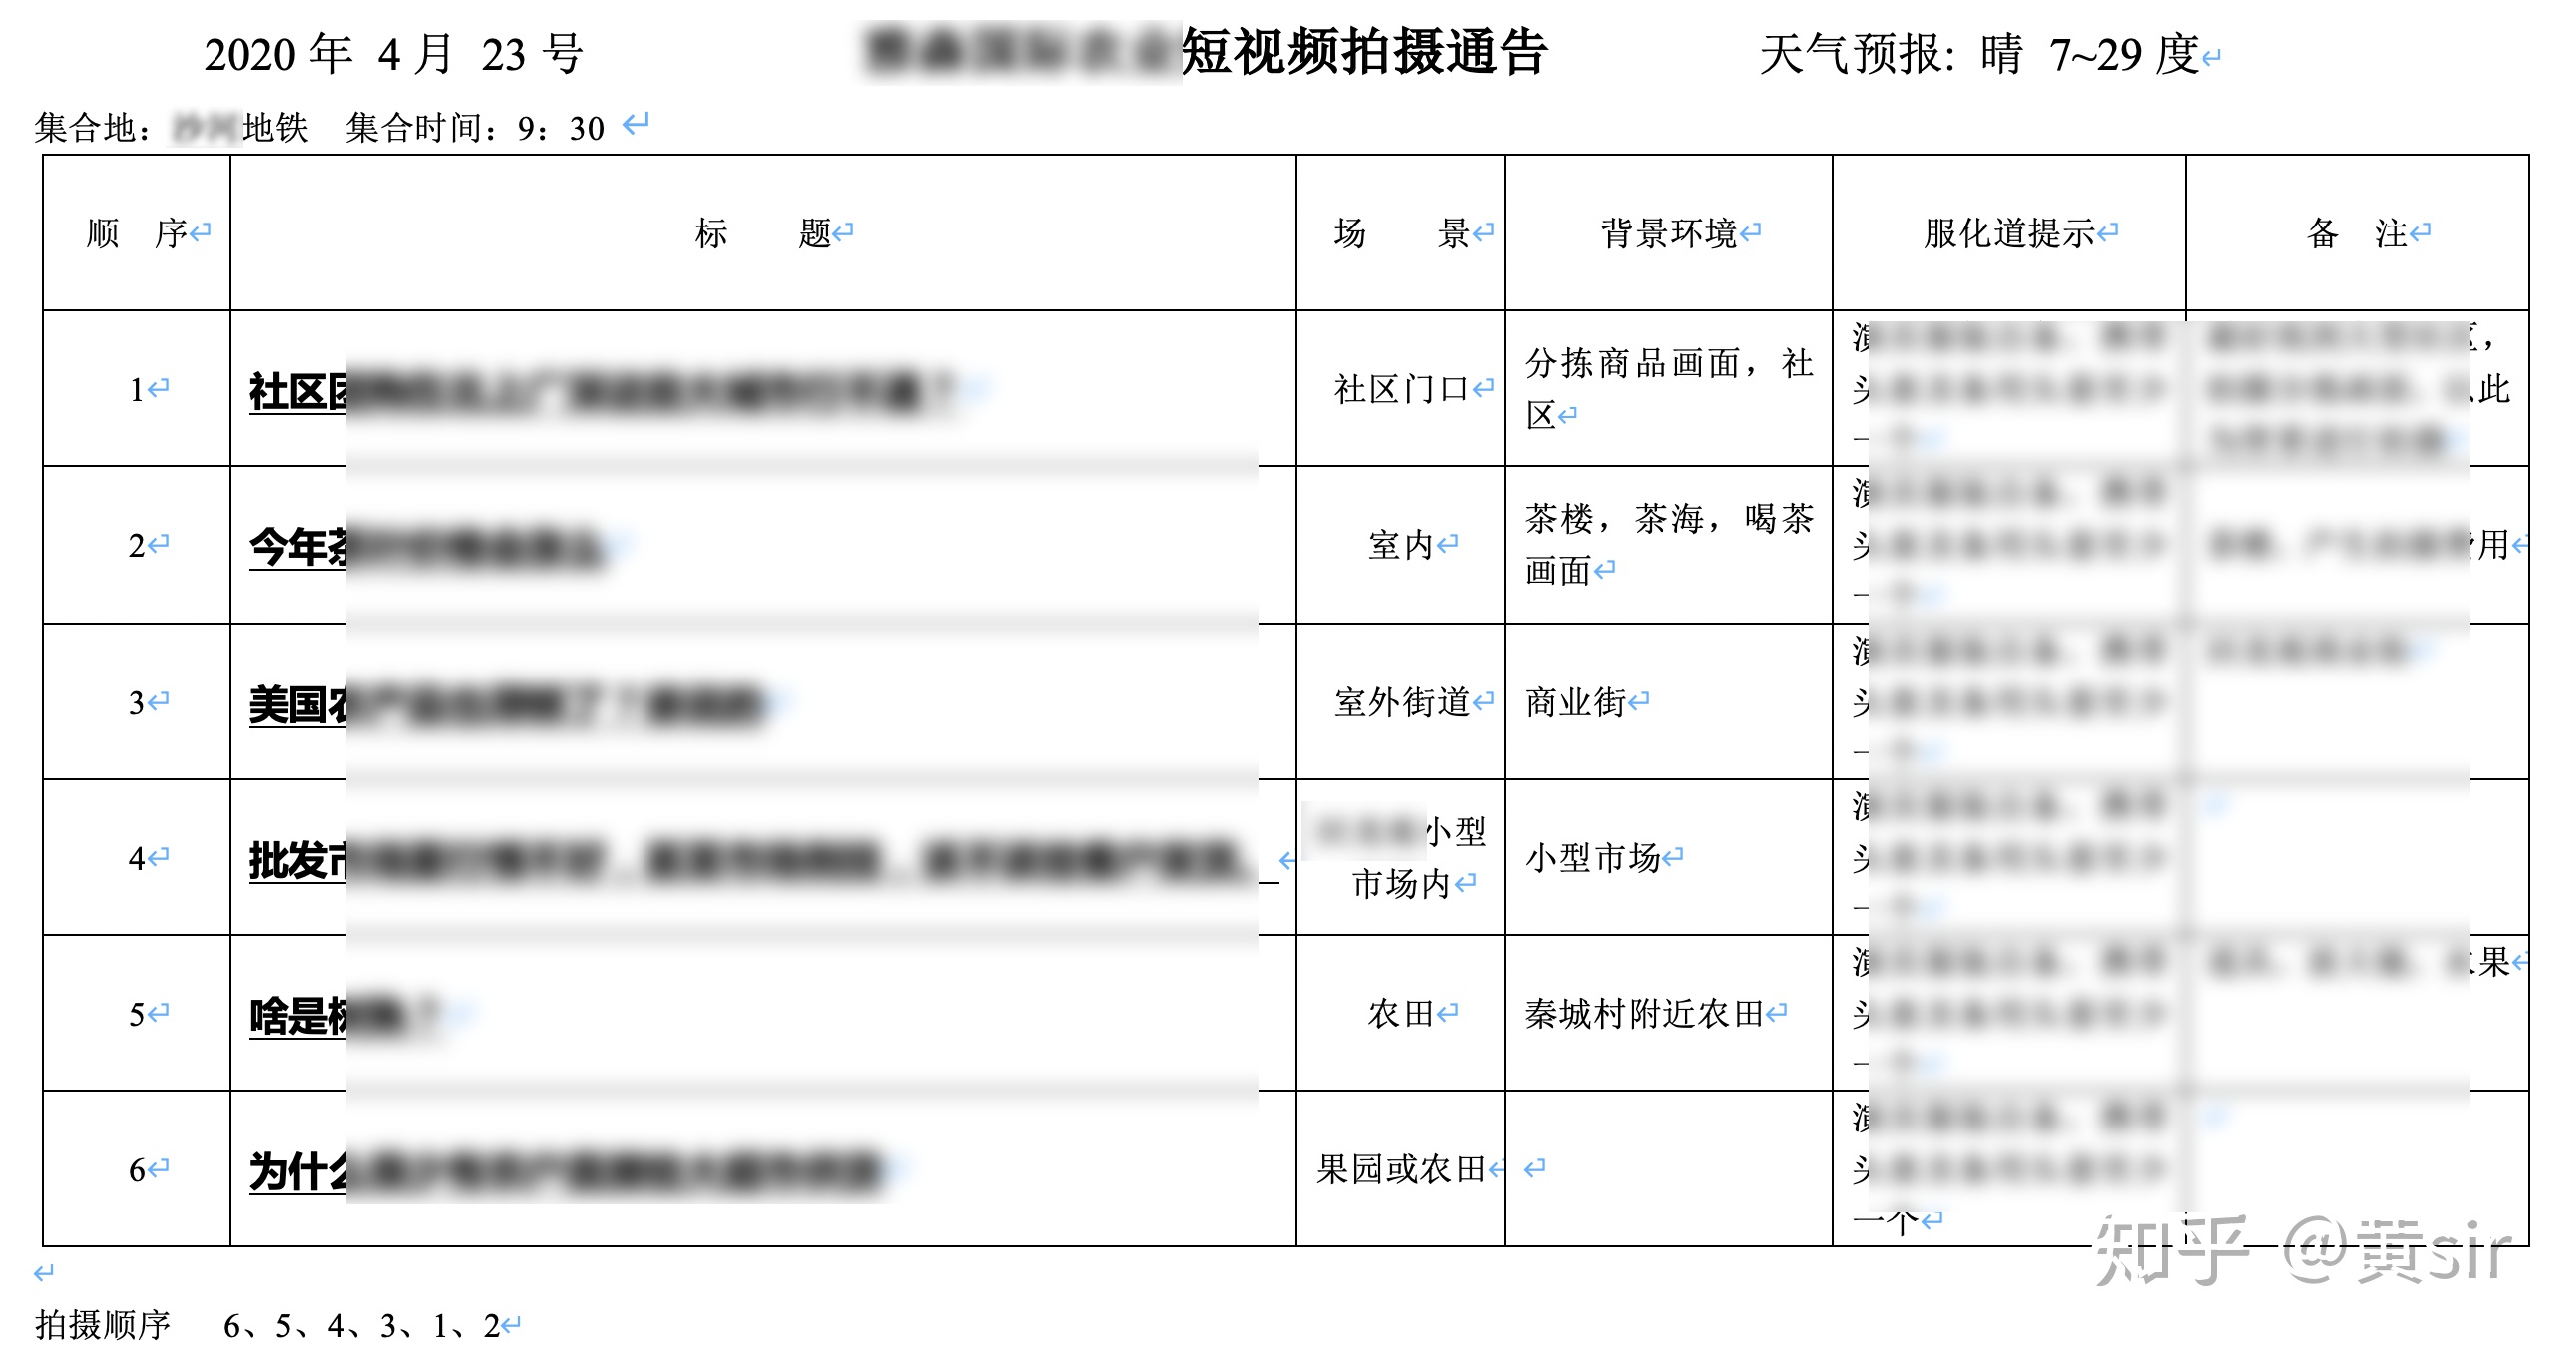This screenshot has width=2576, height=1353.
Task: Click the row 6 title starting 为什么
Action: click(566, 1171)
